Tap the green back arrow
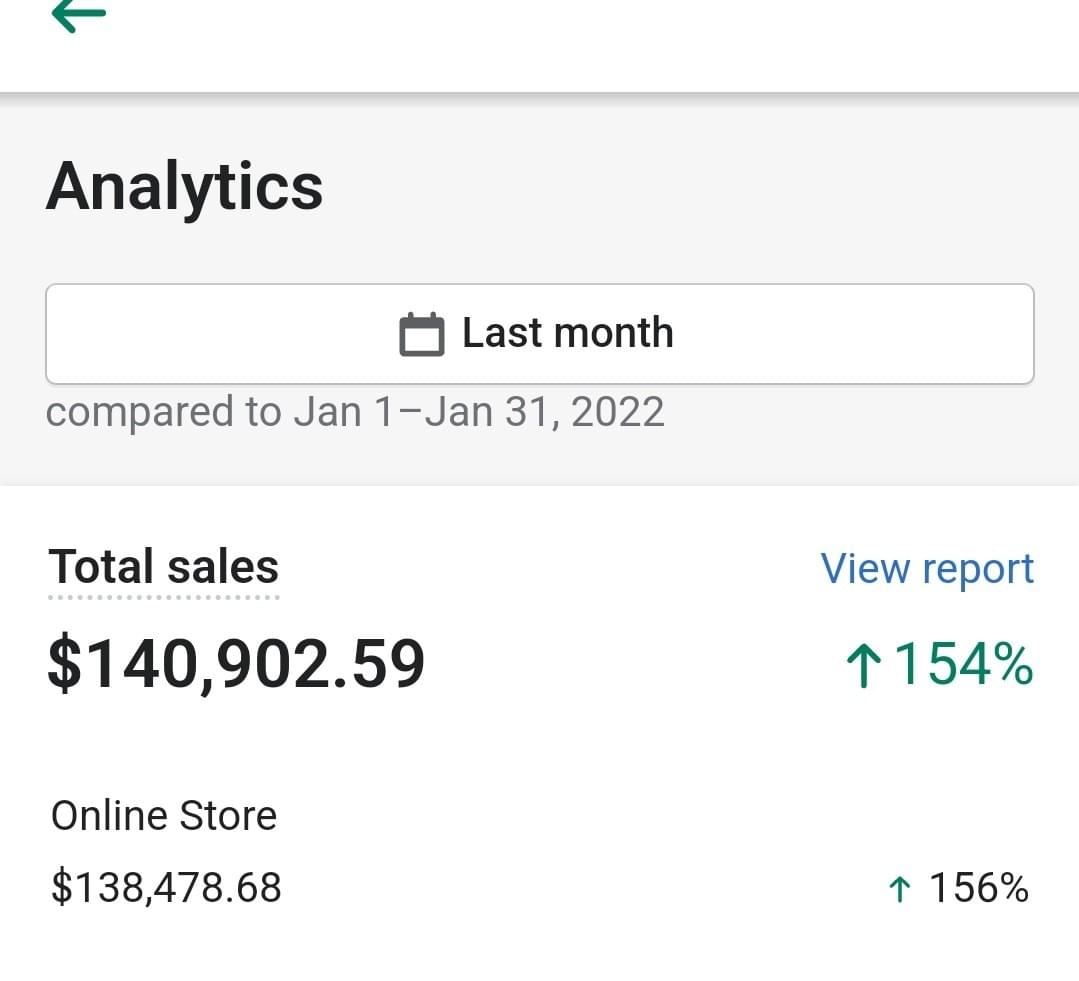The width and height of the screenshot is (1079, 981). (78, 14)
